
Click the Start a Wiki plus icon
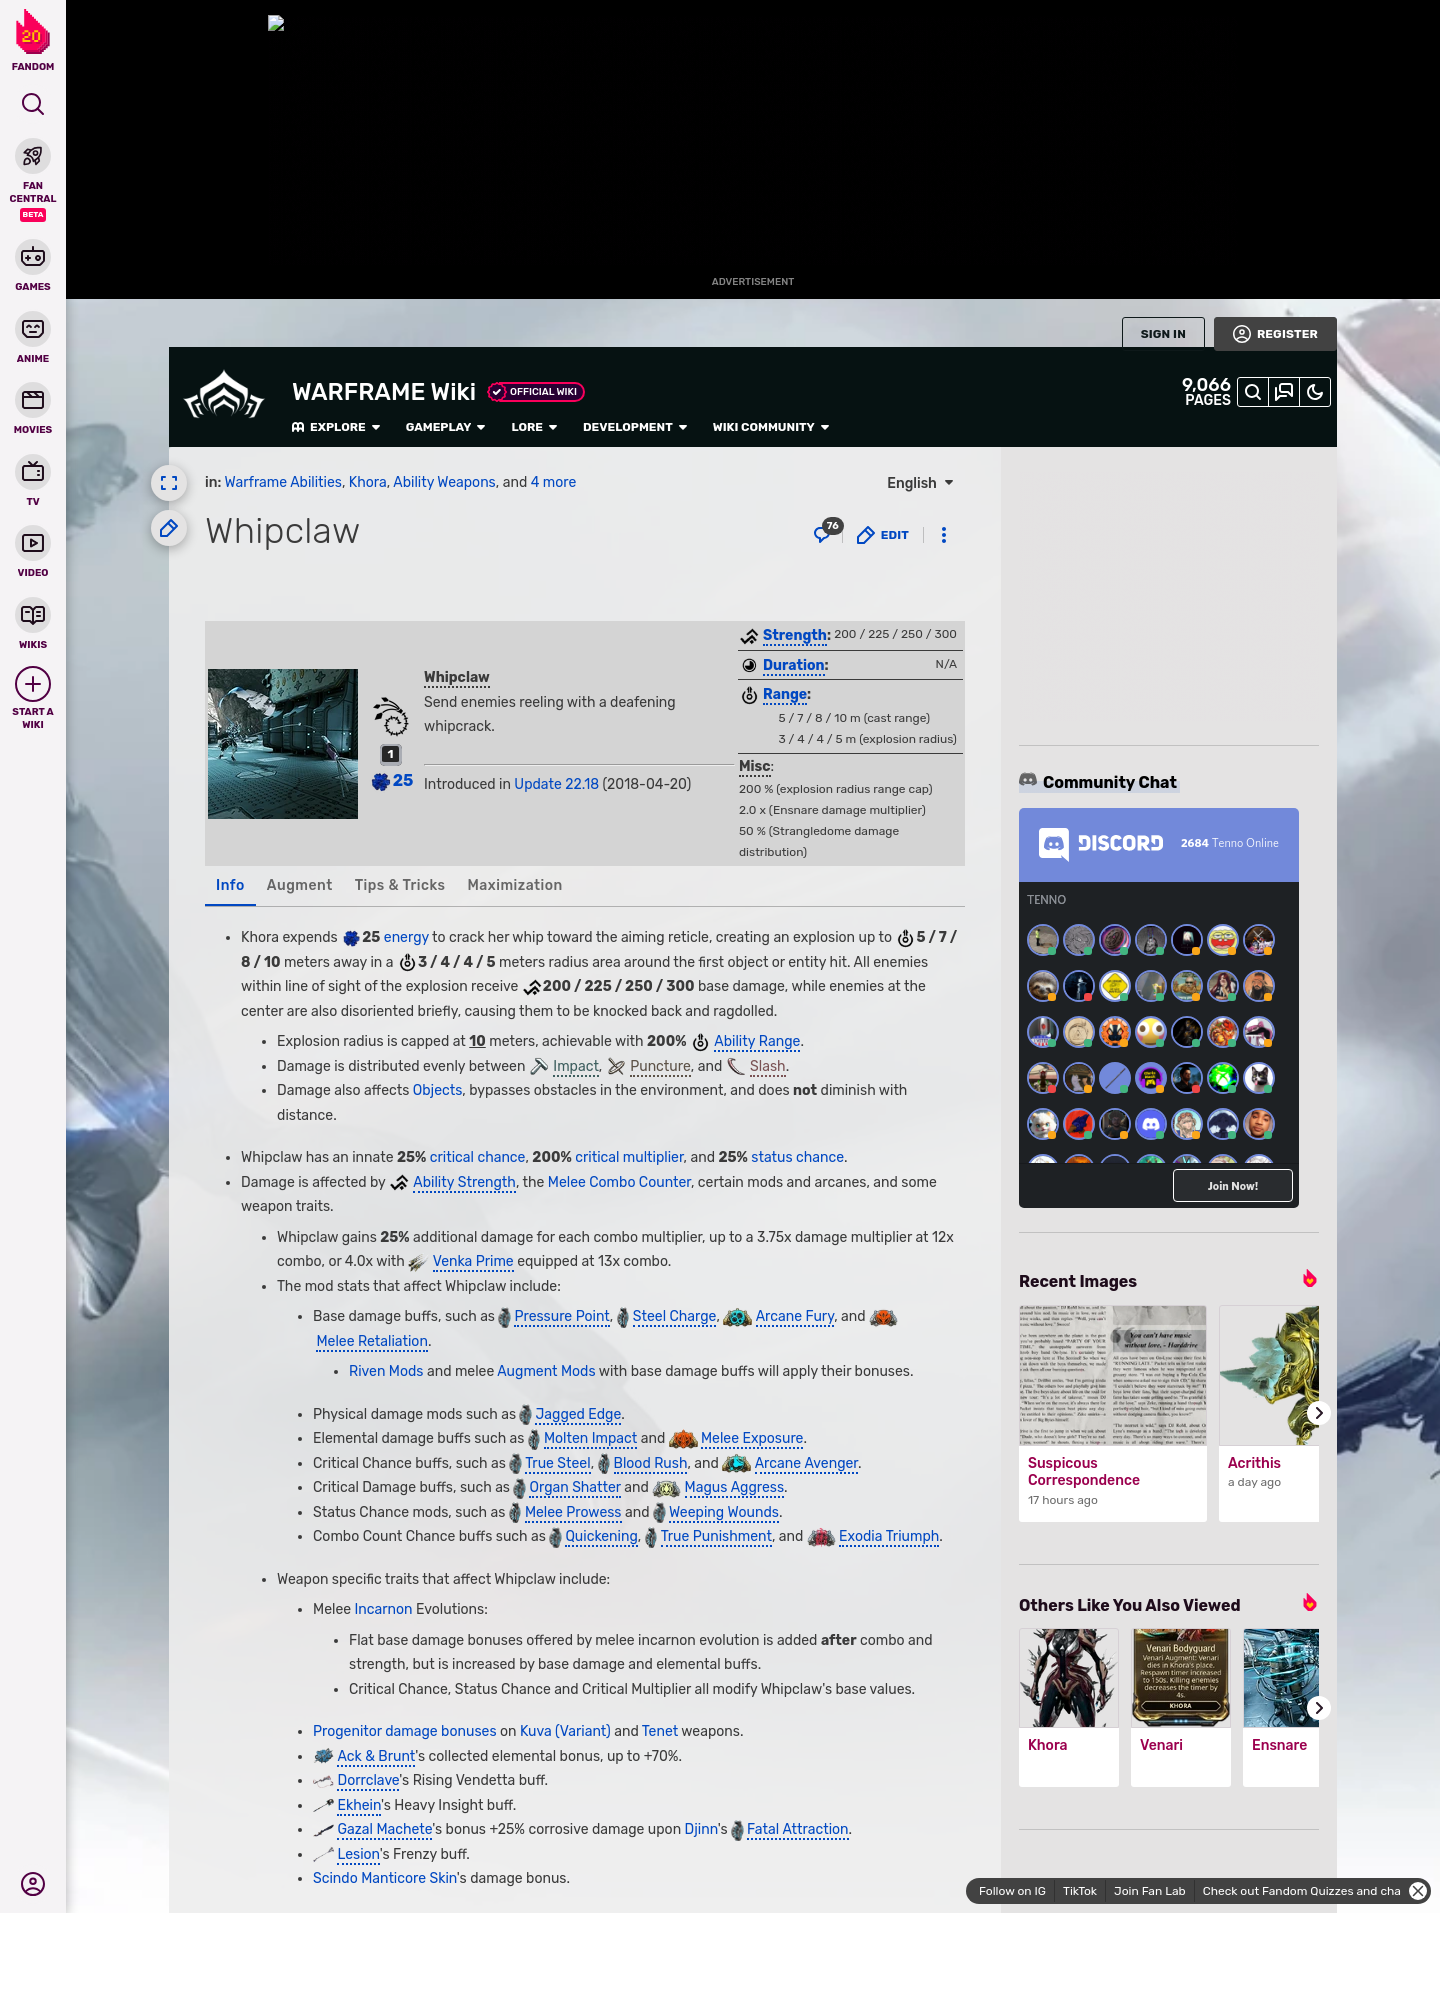[x=33, y=684]
